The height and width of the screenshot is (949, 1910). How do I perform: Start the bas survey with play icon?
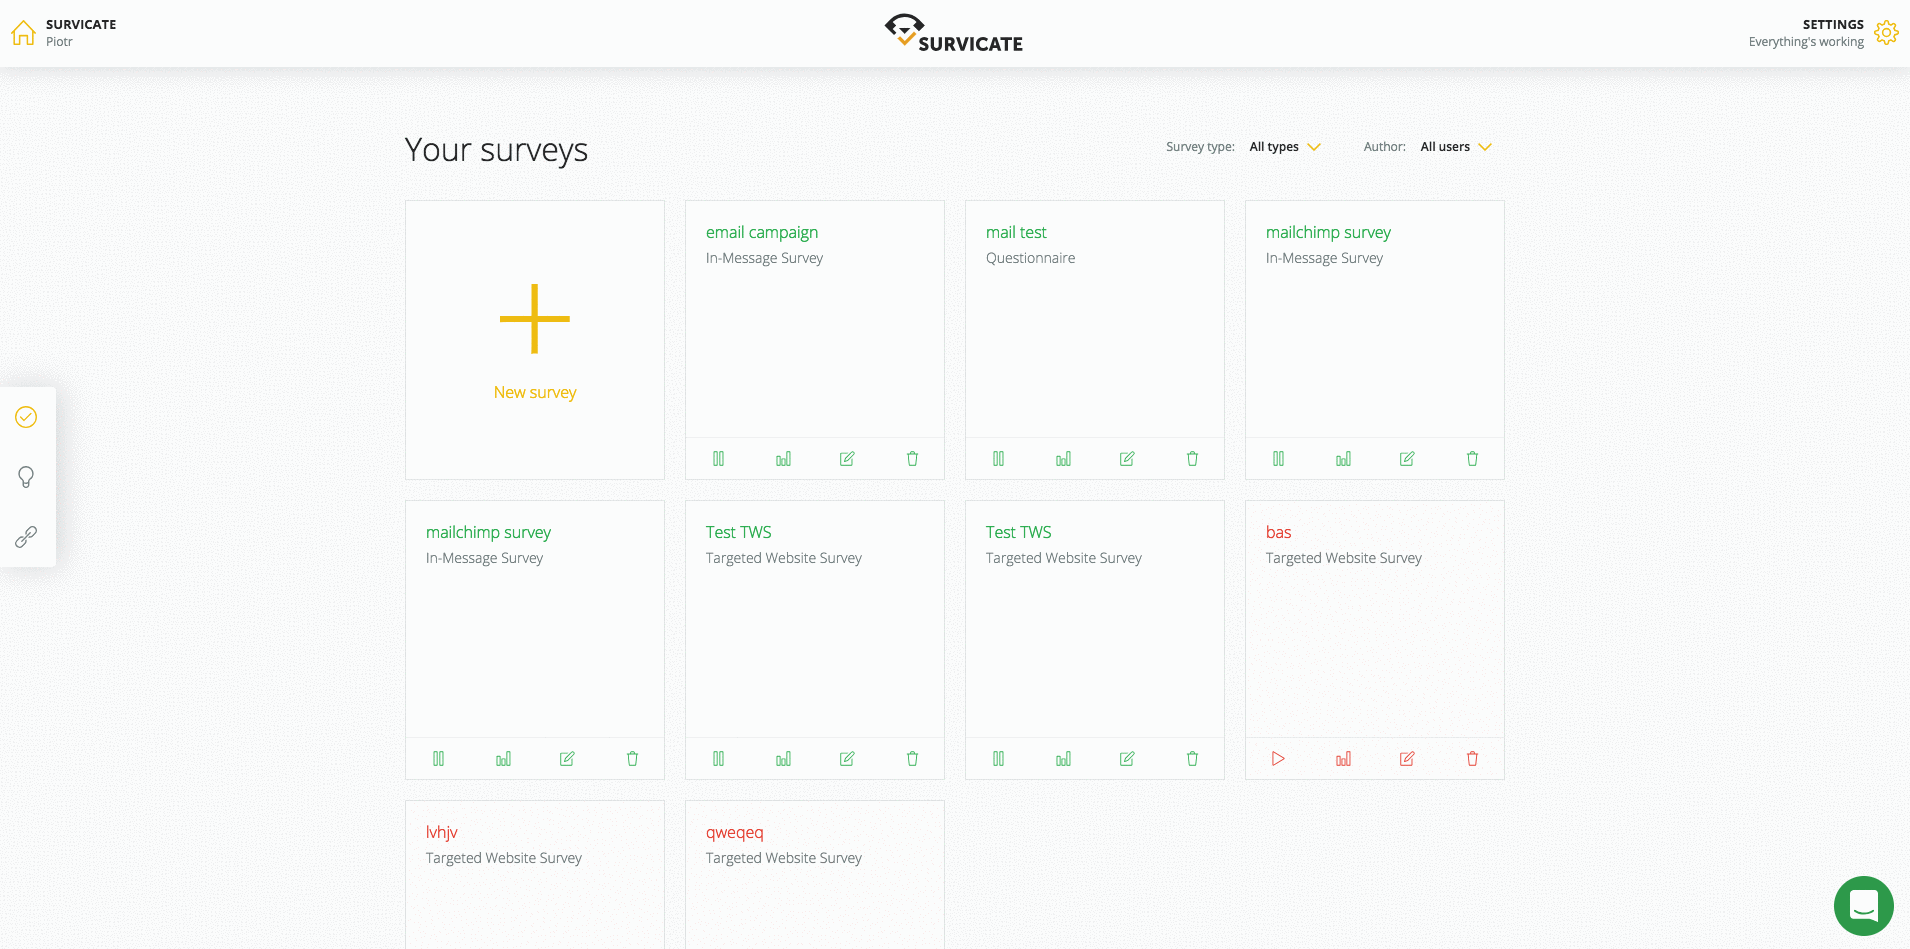1278,759
